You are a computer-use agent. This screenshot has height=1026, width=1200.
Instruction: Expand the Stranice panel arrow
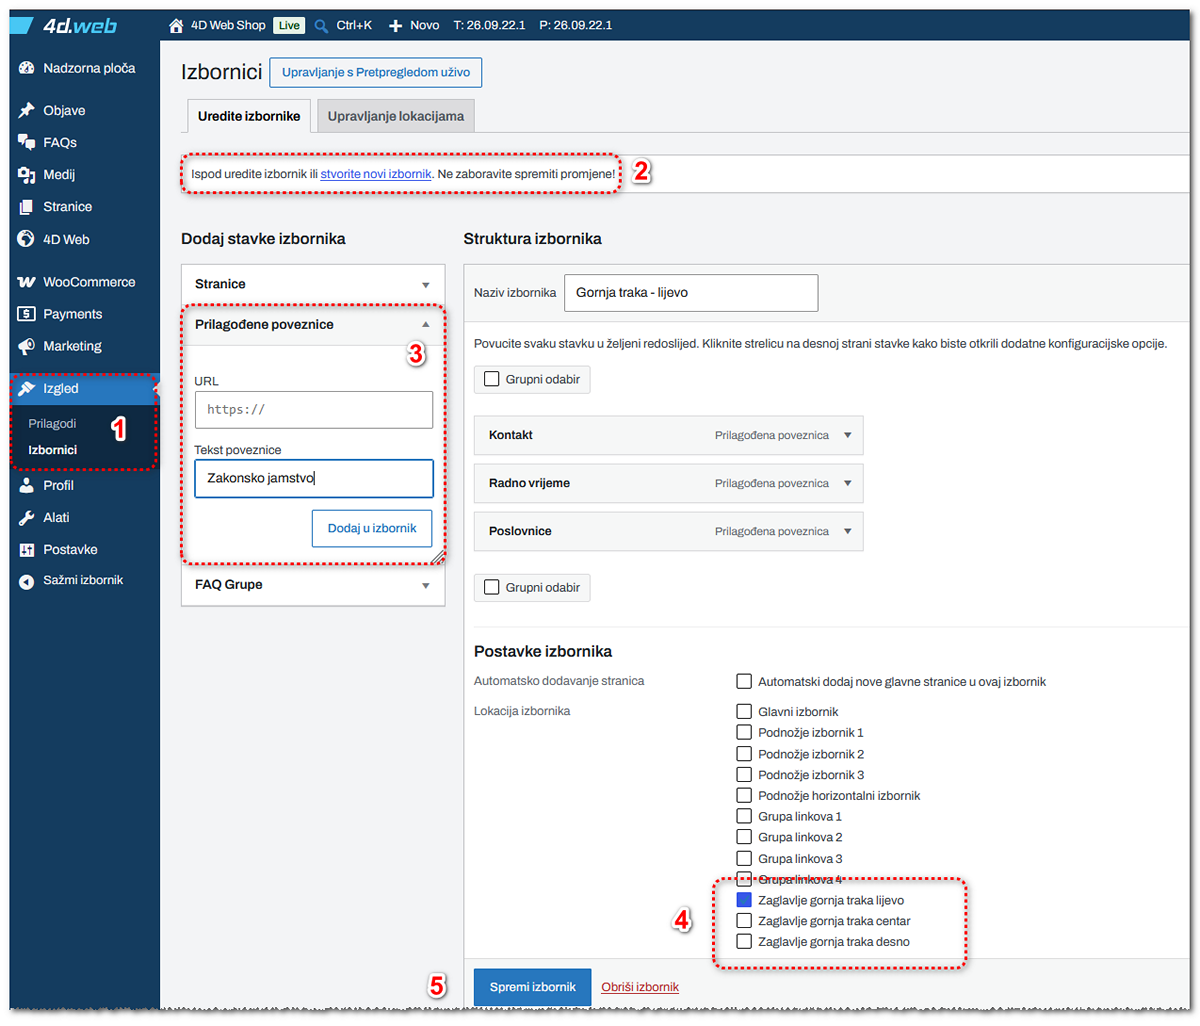pyautogui.click(x=425, y=285)
